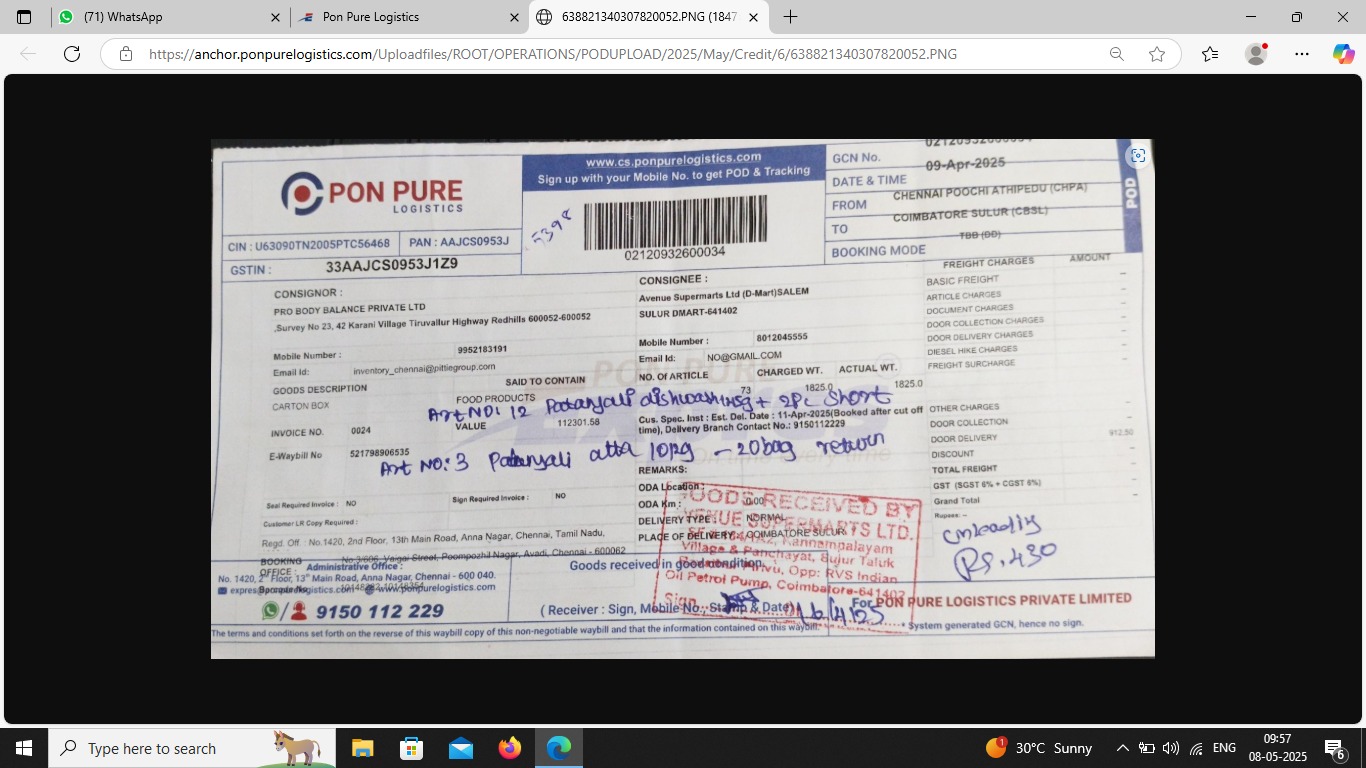Open Firefox from the taskbar
The image size is (1366, 768).
coord(510,748)
